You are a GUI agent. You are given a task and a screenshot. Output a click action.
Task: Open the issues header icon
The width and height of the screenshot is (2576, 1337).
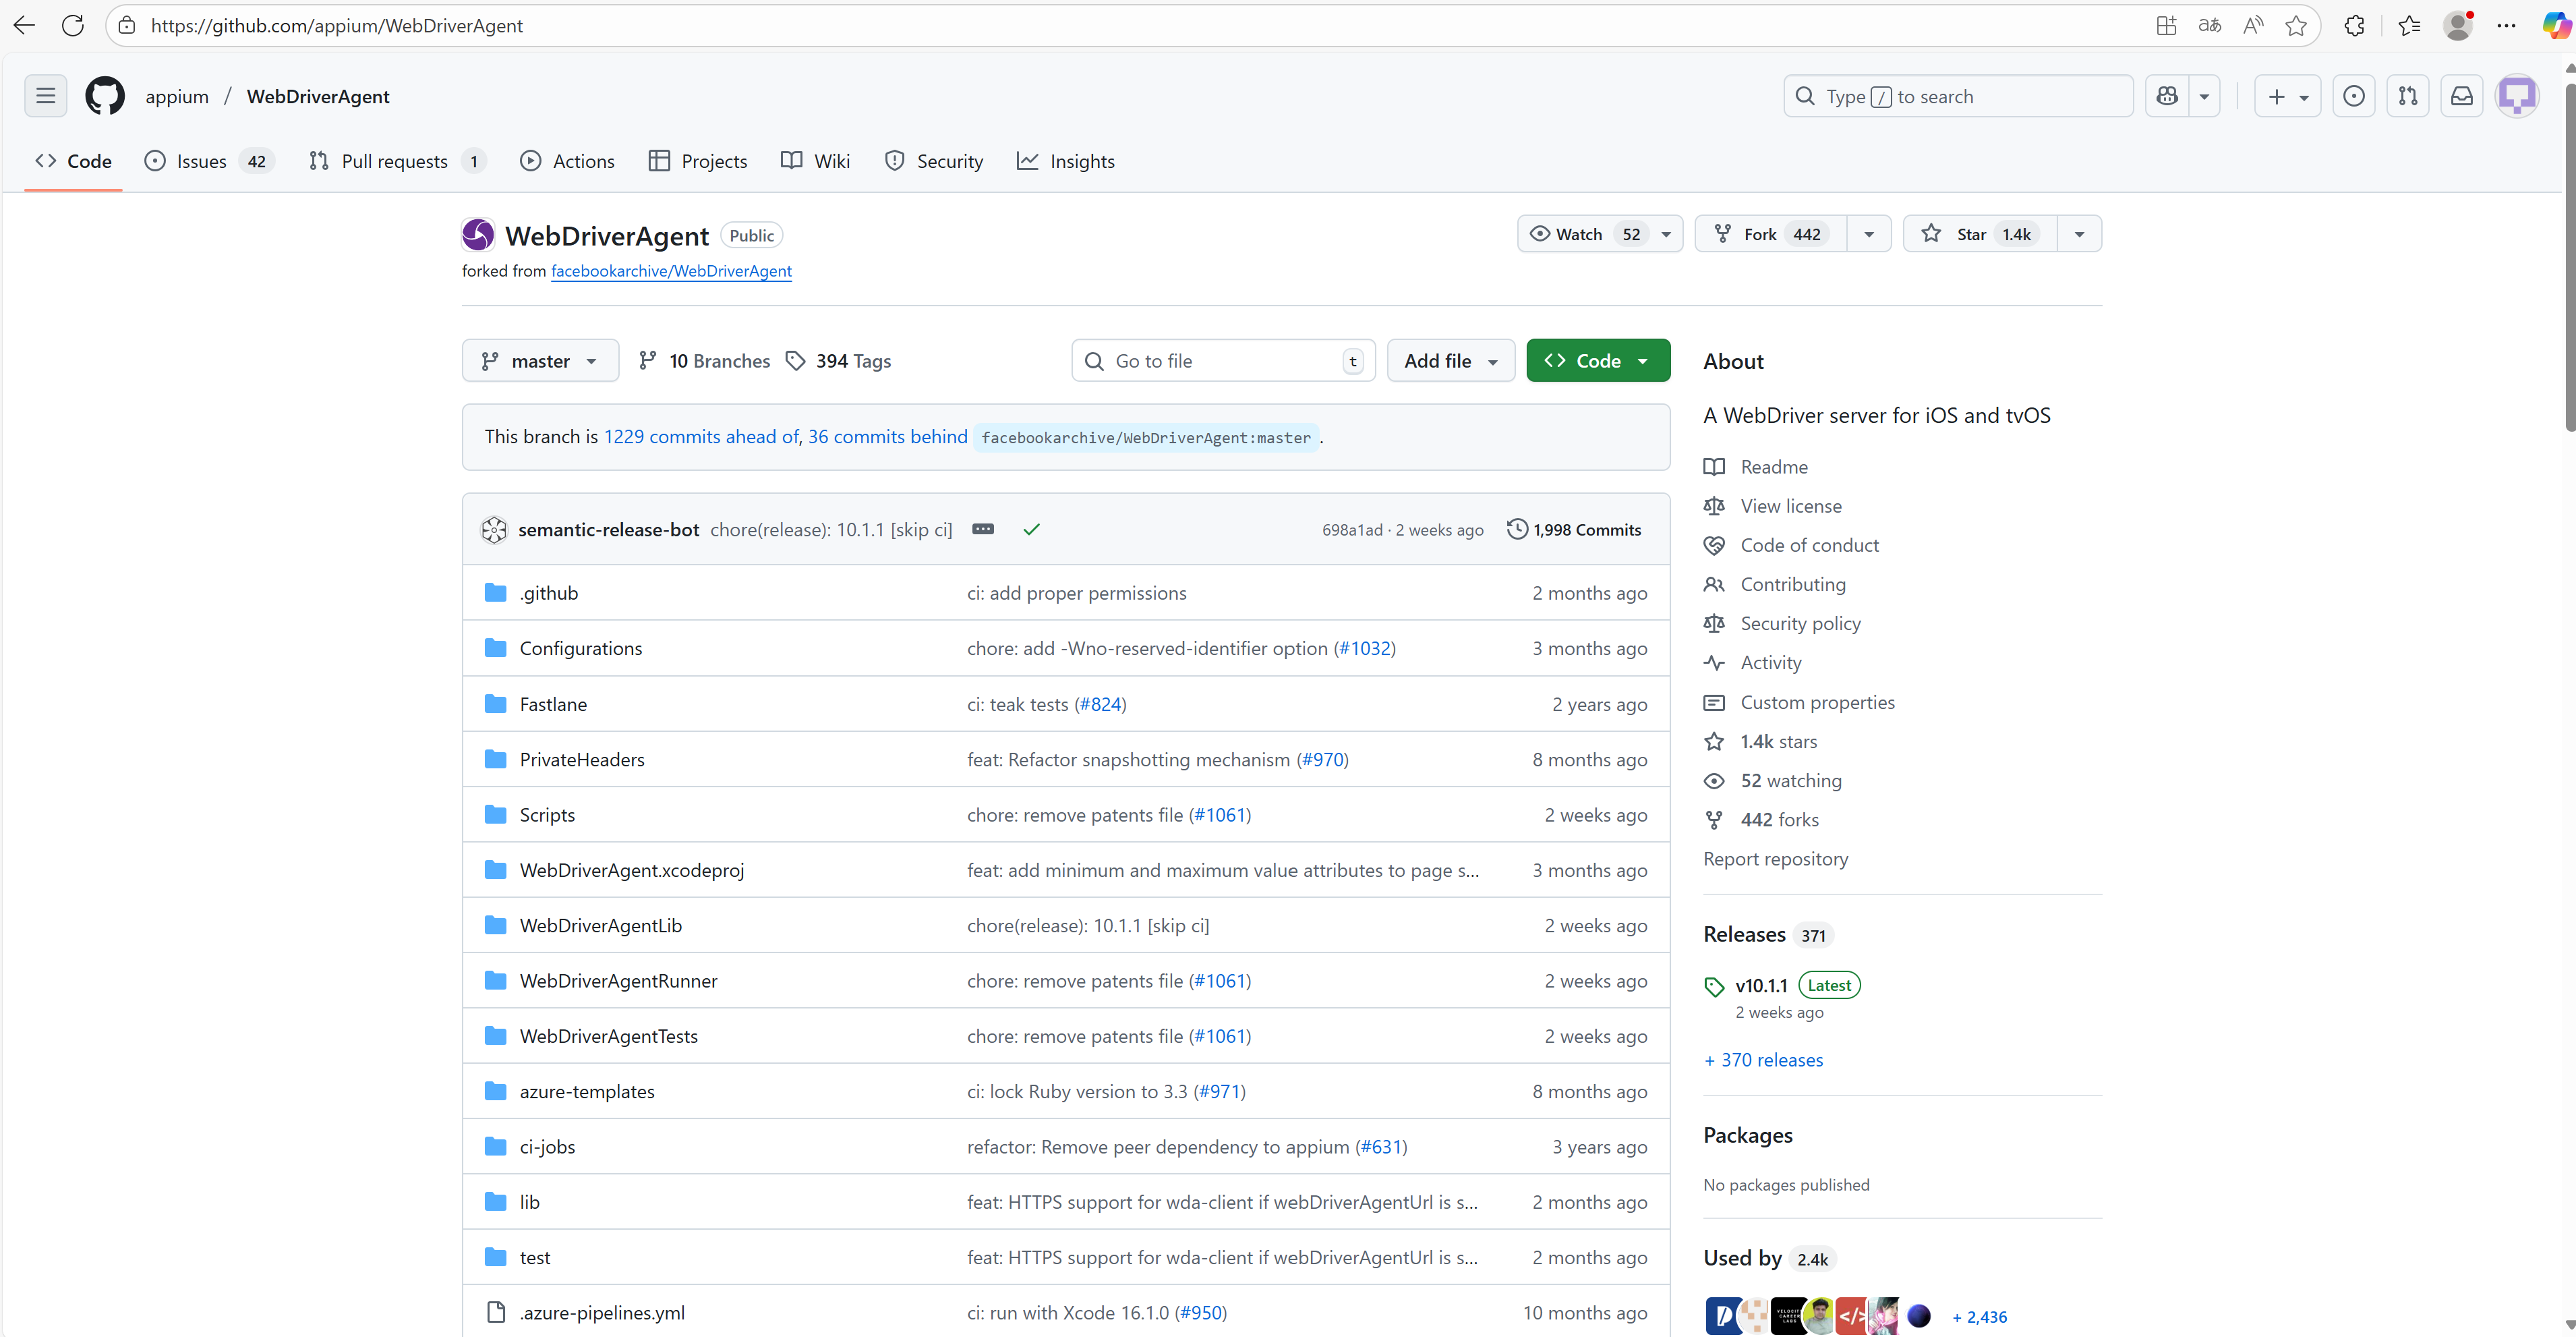(2353, 96)
